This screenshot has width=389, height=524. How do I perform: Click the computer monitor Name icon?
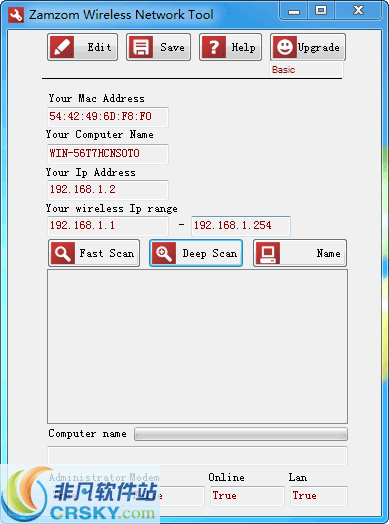pos(268,253)
